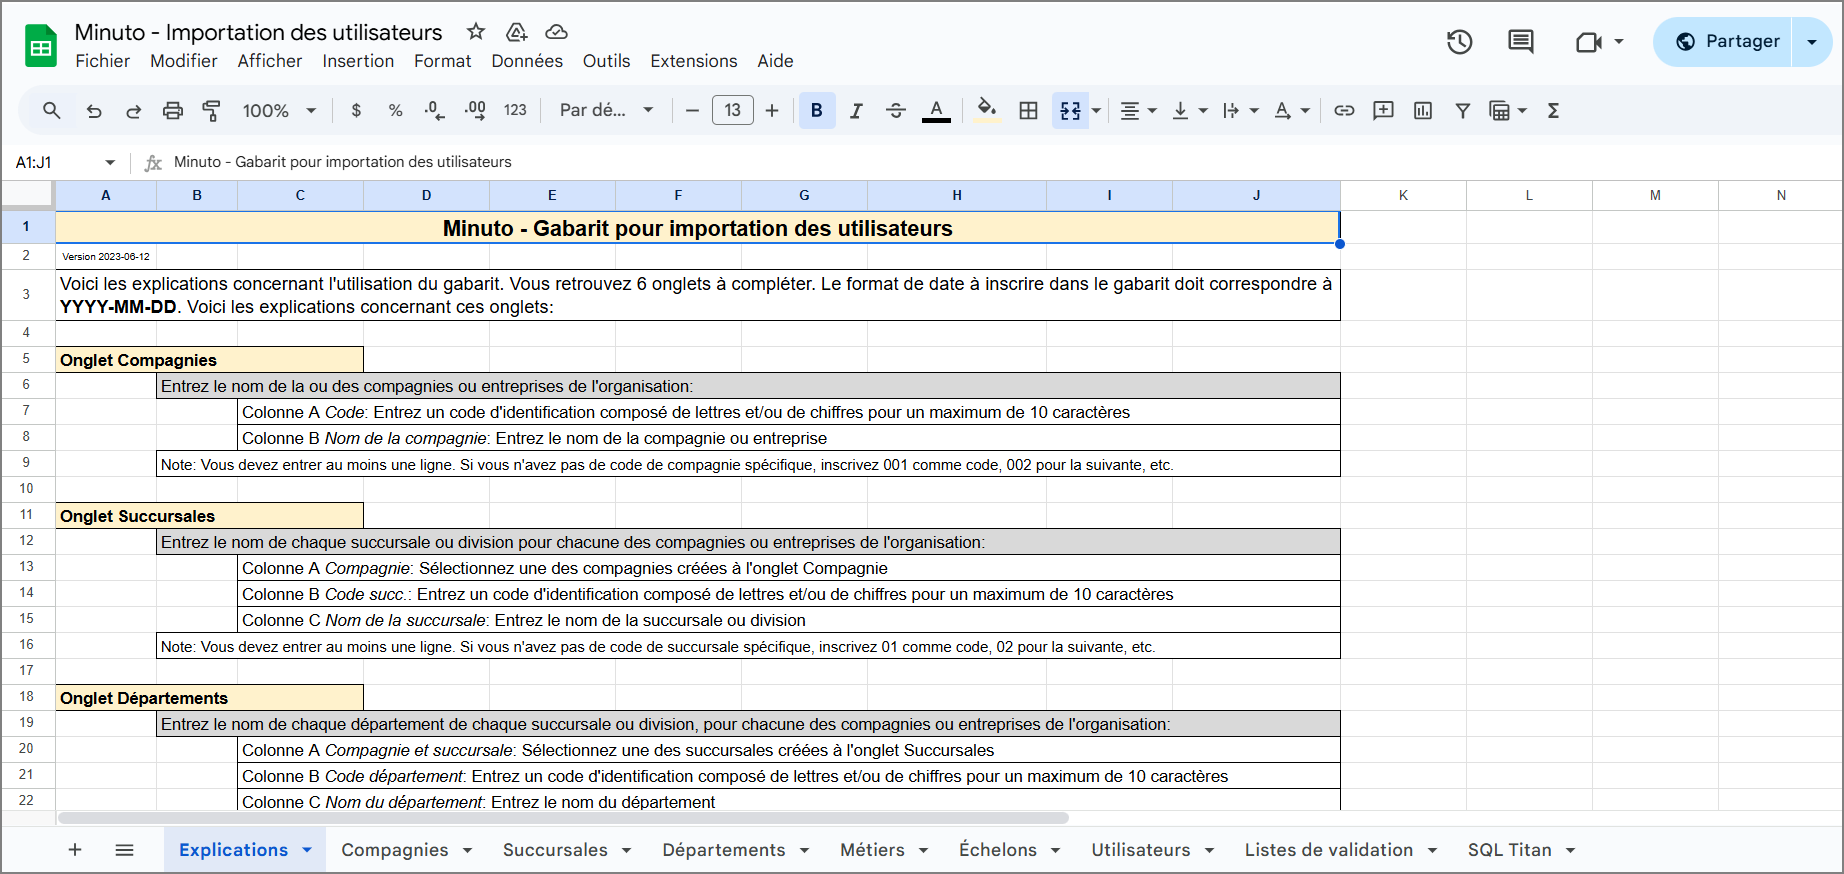Click the font size input field

732,111
